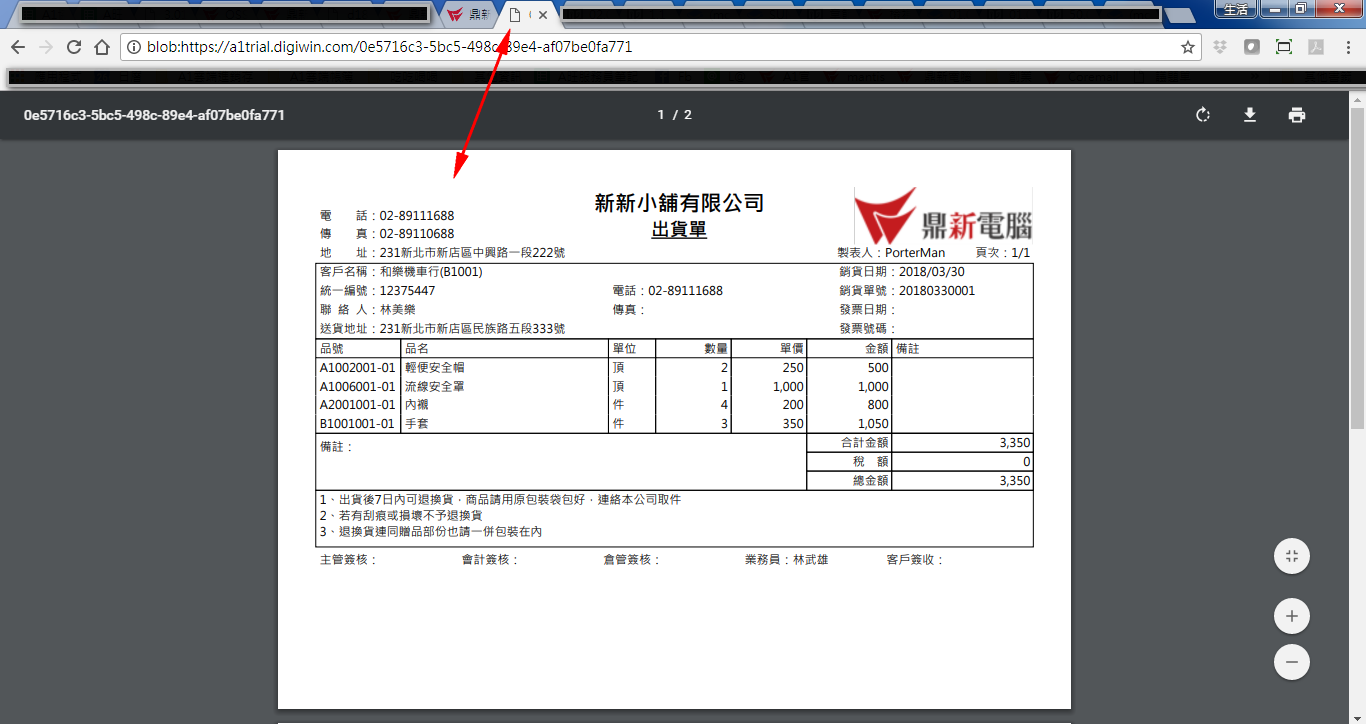This screenshot has height=724, width=1366.
Task: Reload the current page
Action: 74,47
